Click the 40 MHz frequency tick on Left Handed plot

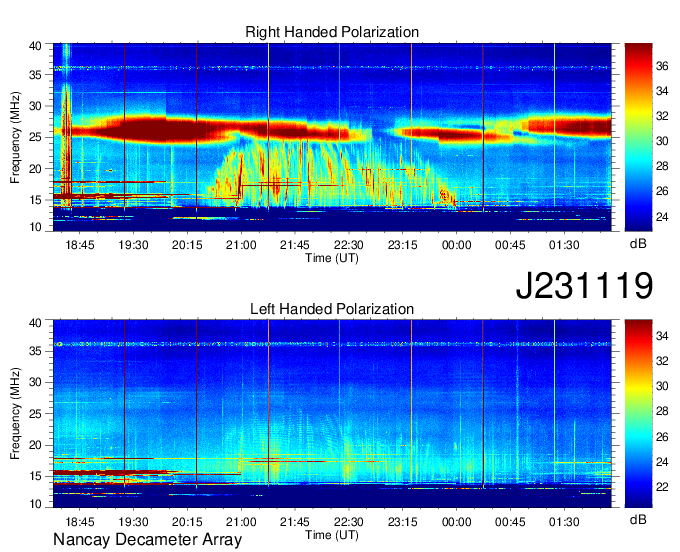tap(35, 323)
